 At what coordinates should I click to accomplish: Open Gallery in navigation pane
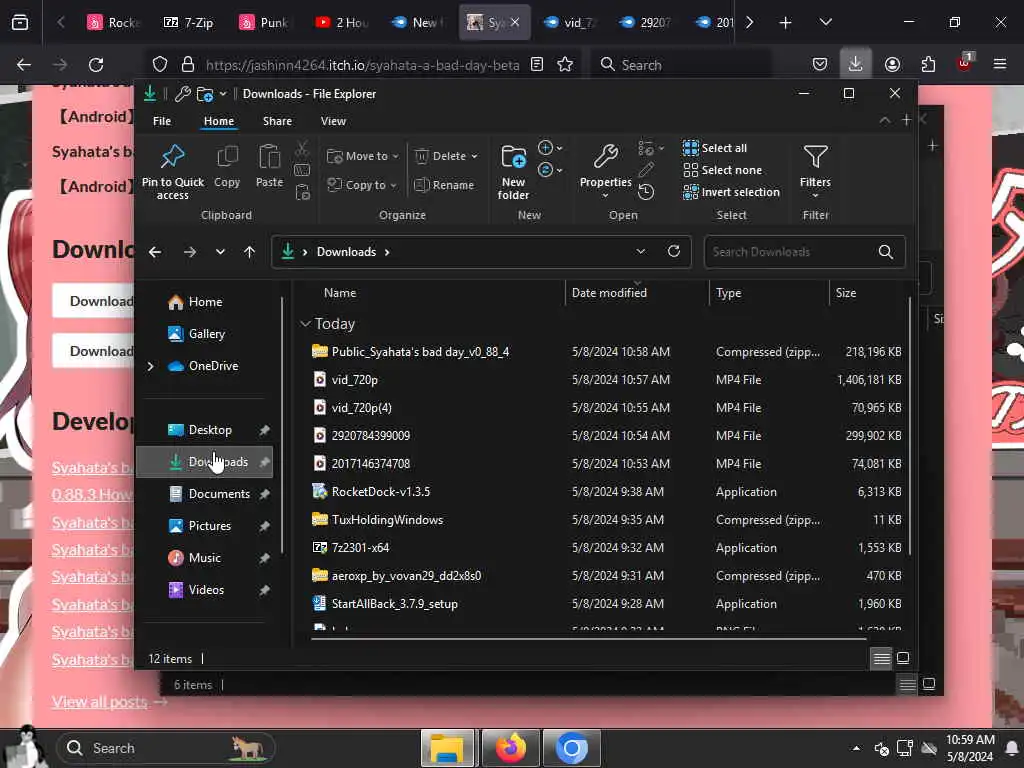tap(197, 334)
